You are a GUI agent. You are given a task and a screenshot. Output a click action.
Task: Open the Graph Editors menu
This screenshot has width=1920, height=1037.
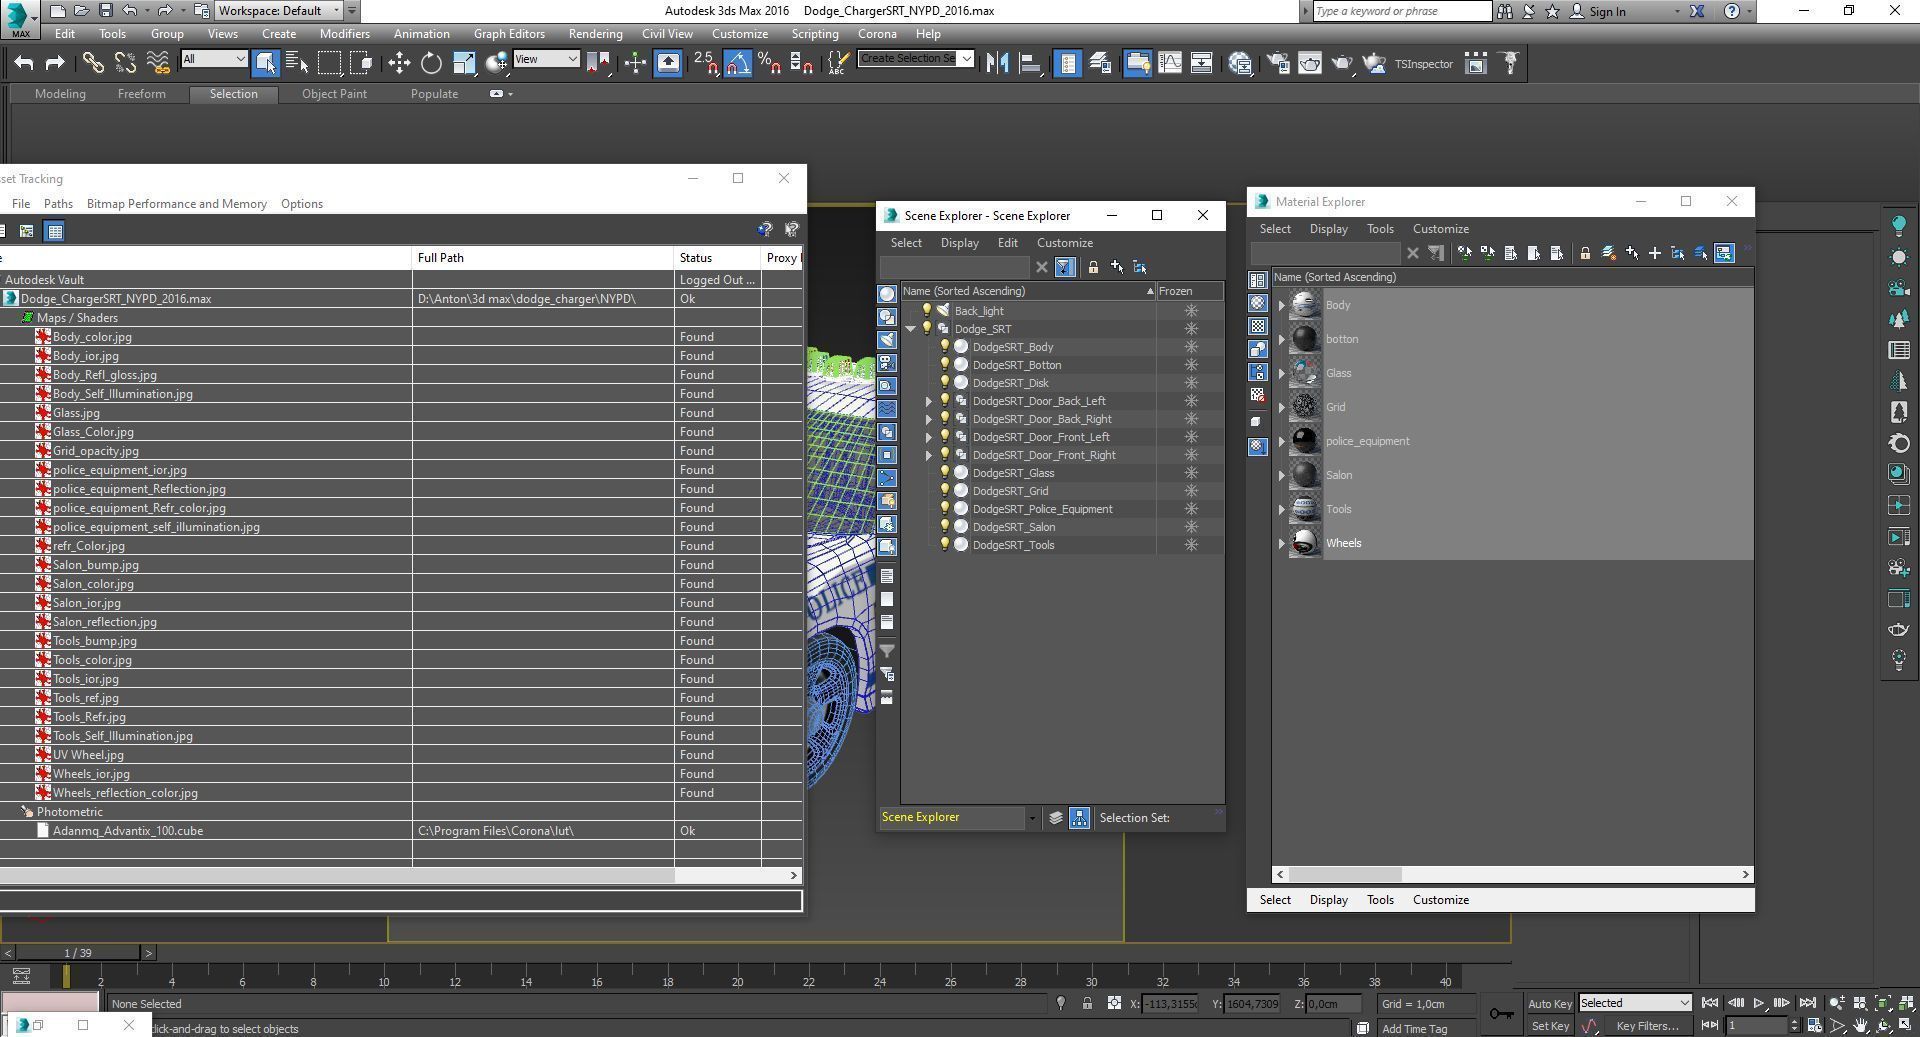[509, 34]
